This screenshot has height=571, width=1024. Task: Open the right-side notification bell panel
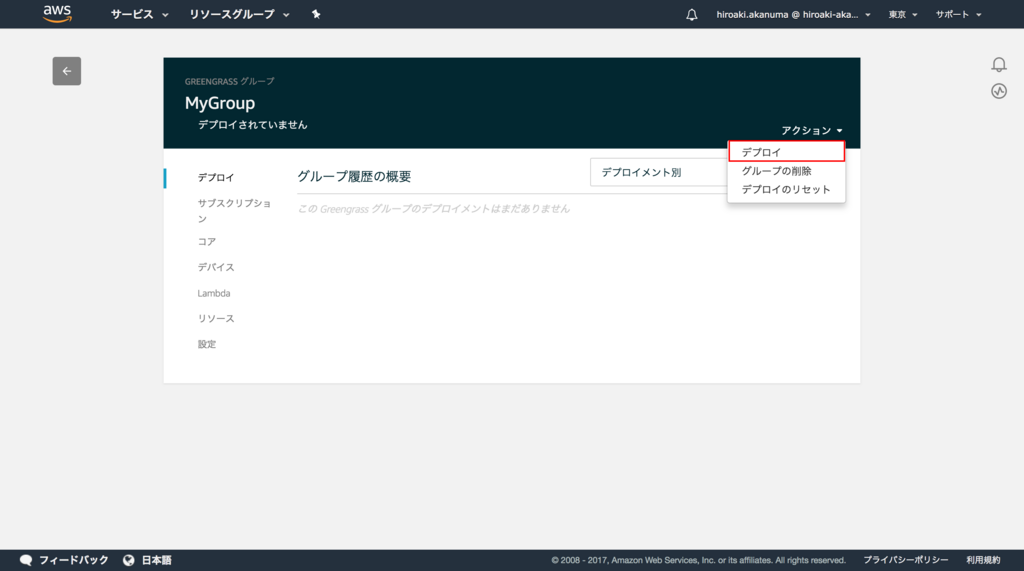999,65
